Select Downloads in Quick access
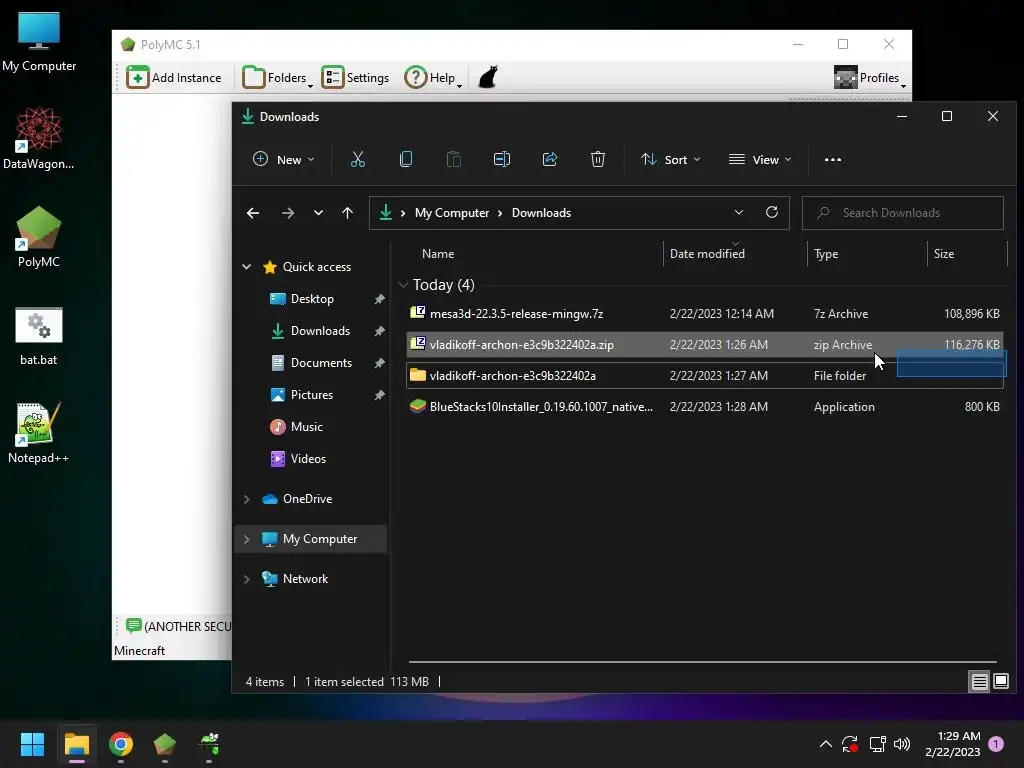This screenshot has height=768, width=1024. (320, 330)
